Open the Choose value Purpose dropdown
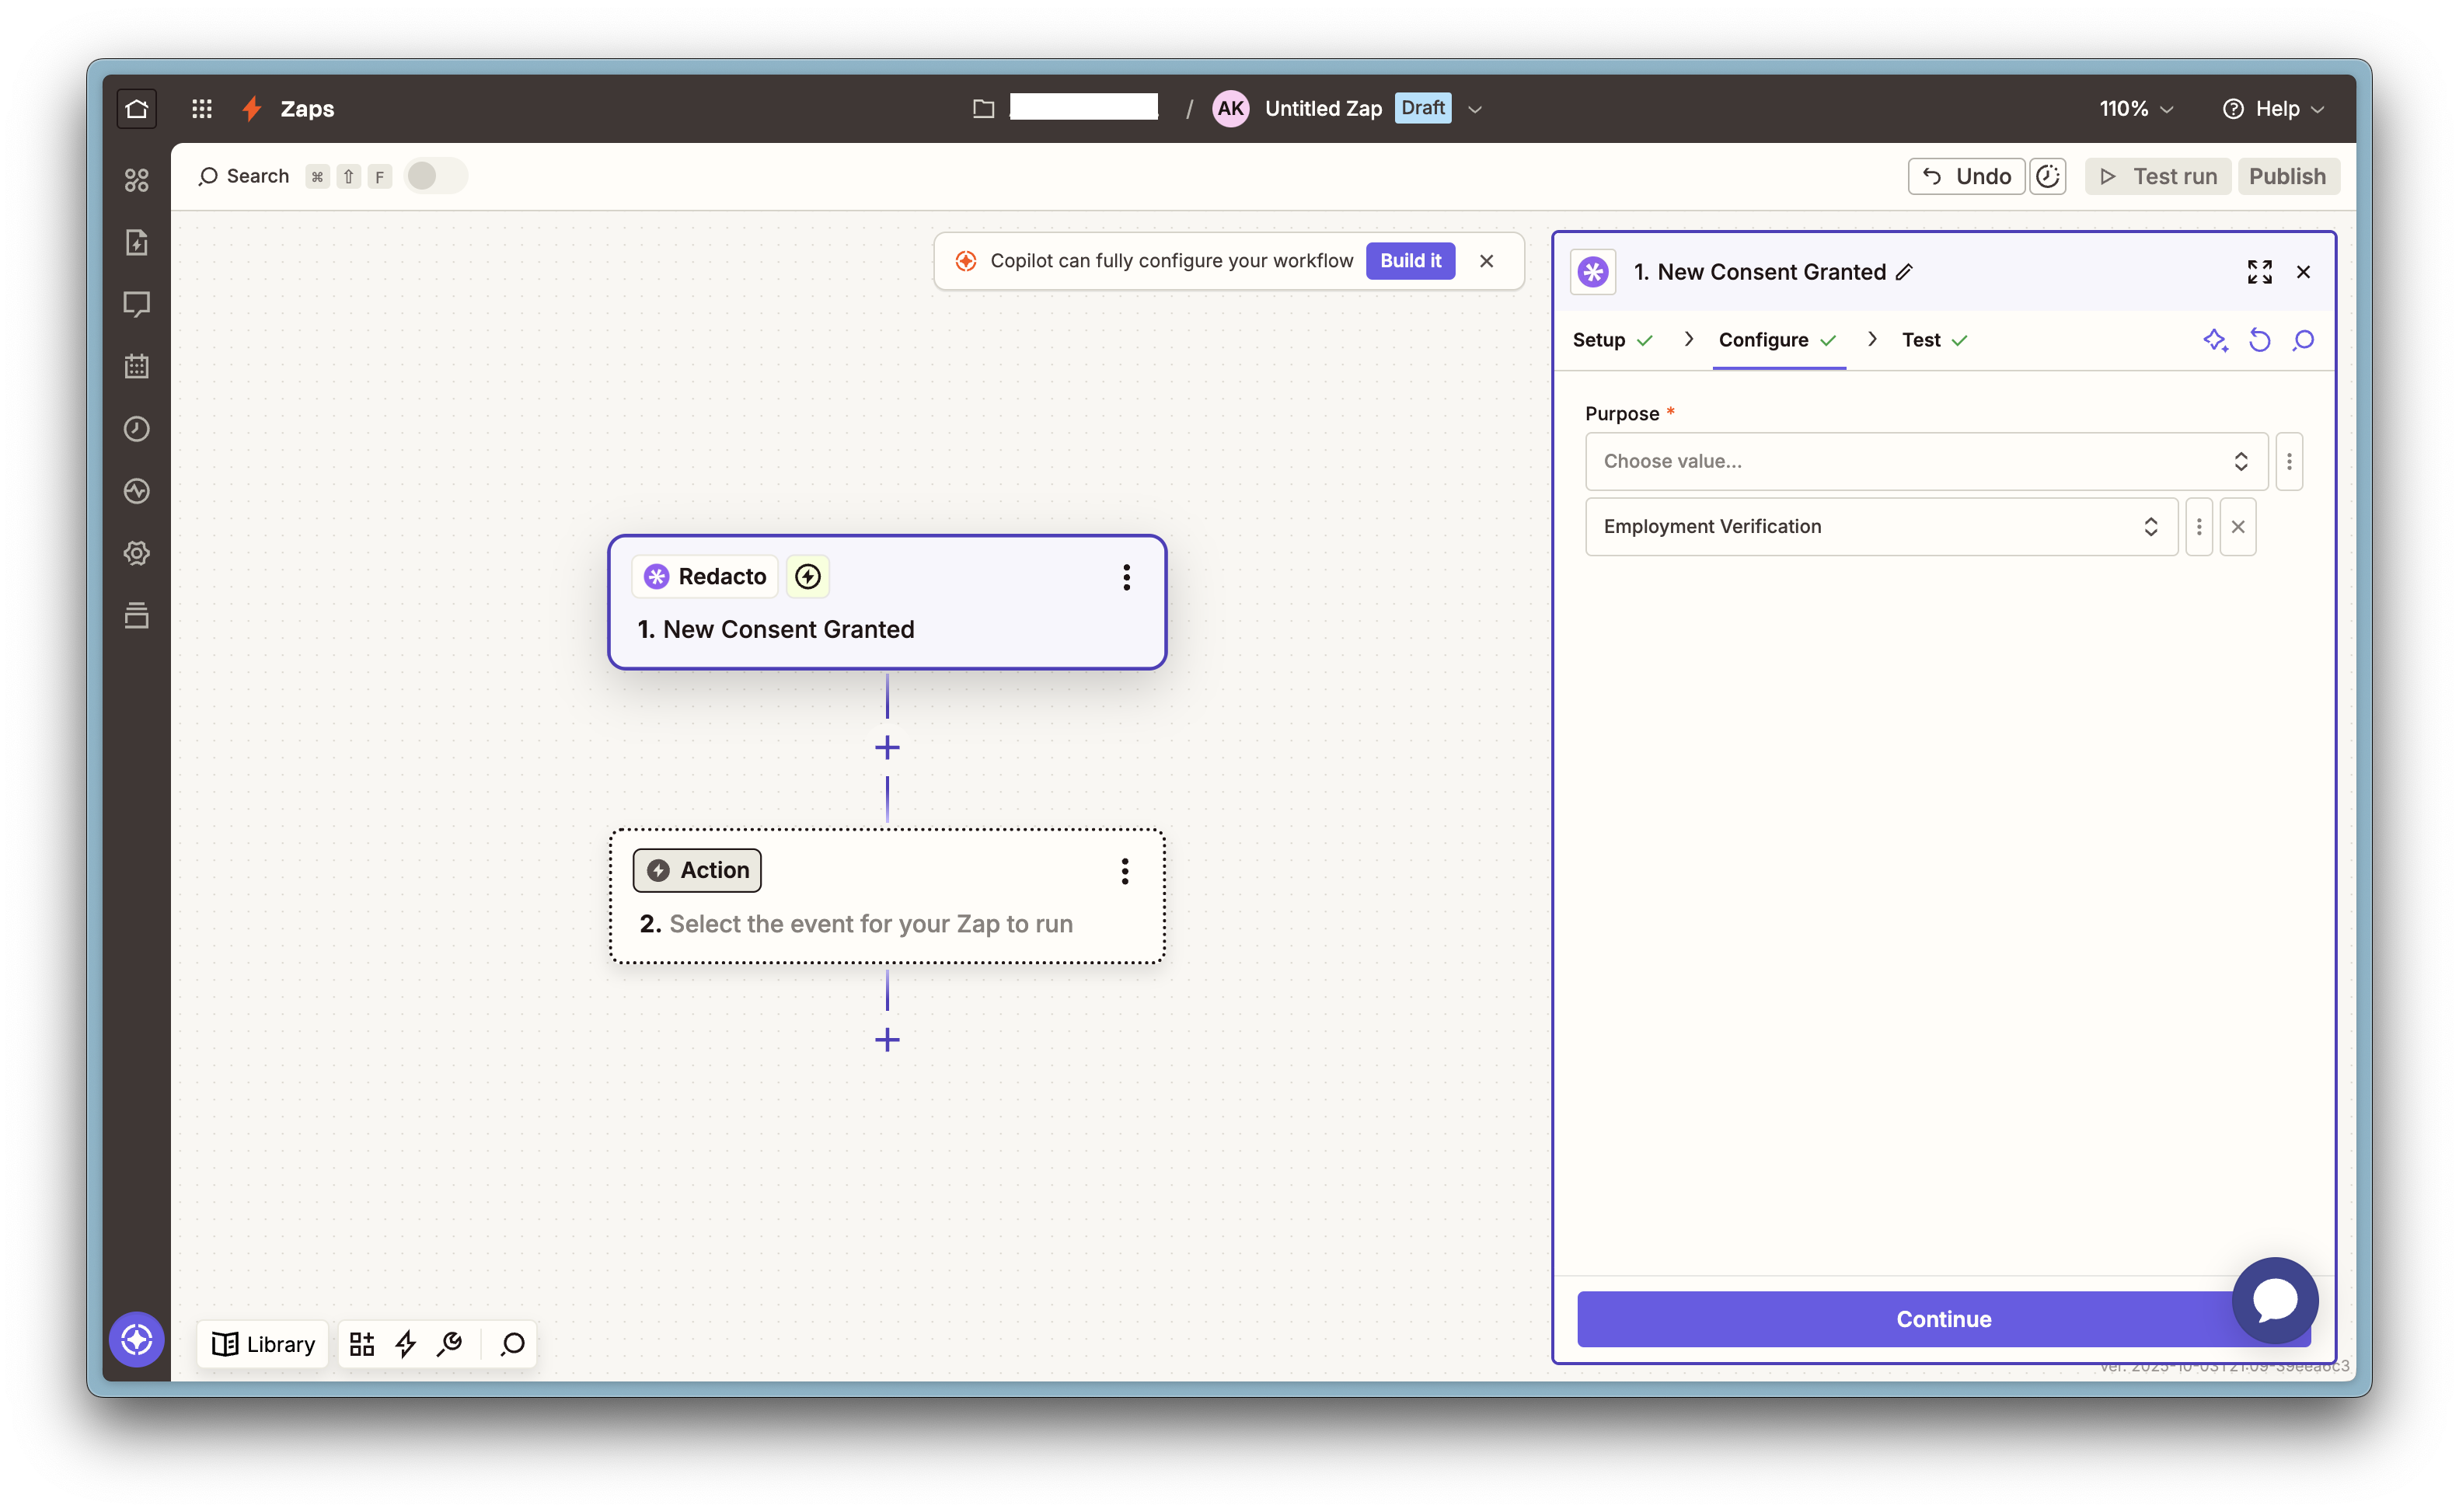The width and height of the screenshot is (2459, 1512). click(1925, 461)
